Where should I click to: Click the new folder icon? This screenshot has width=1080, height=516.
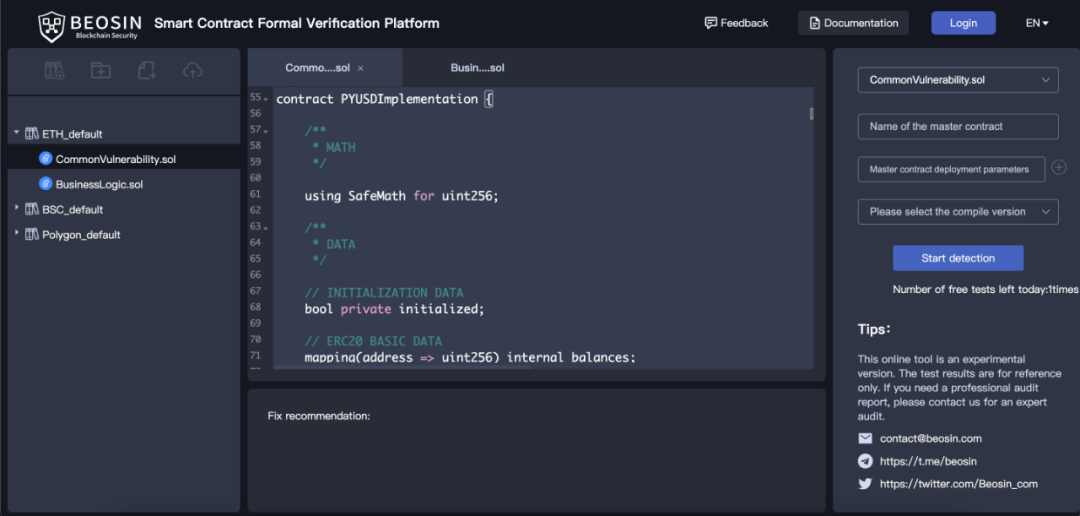click(101, 70)
